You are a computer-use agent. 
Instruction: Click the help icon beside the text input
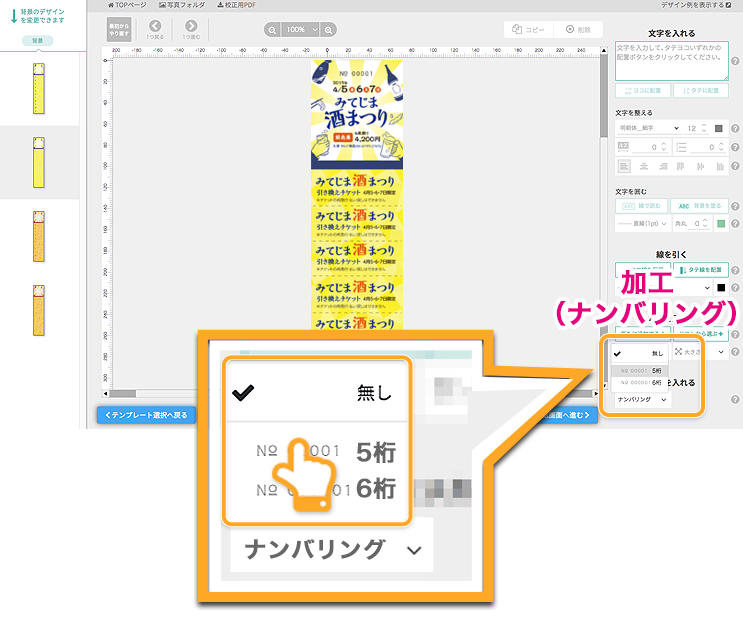tap(735, 60)
